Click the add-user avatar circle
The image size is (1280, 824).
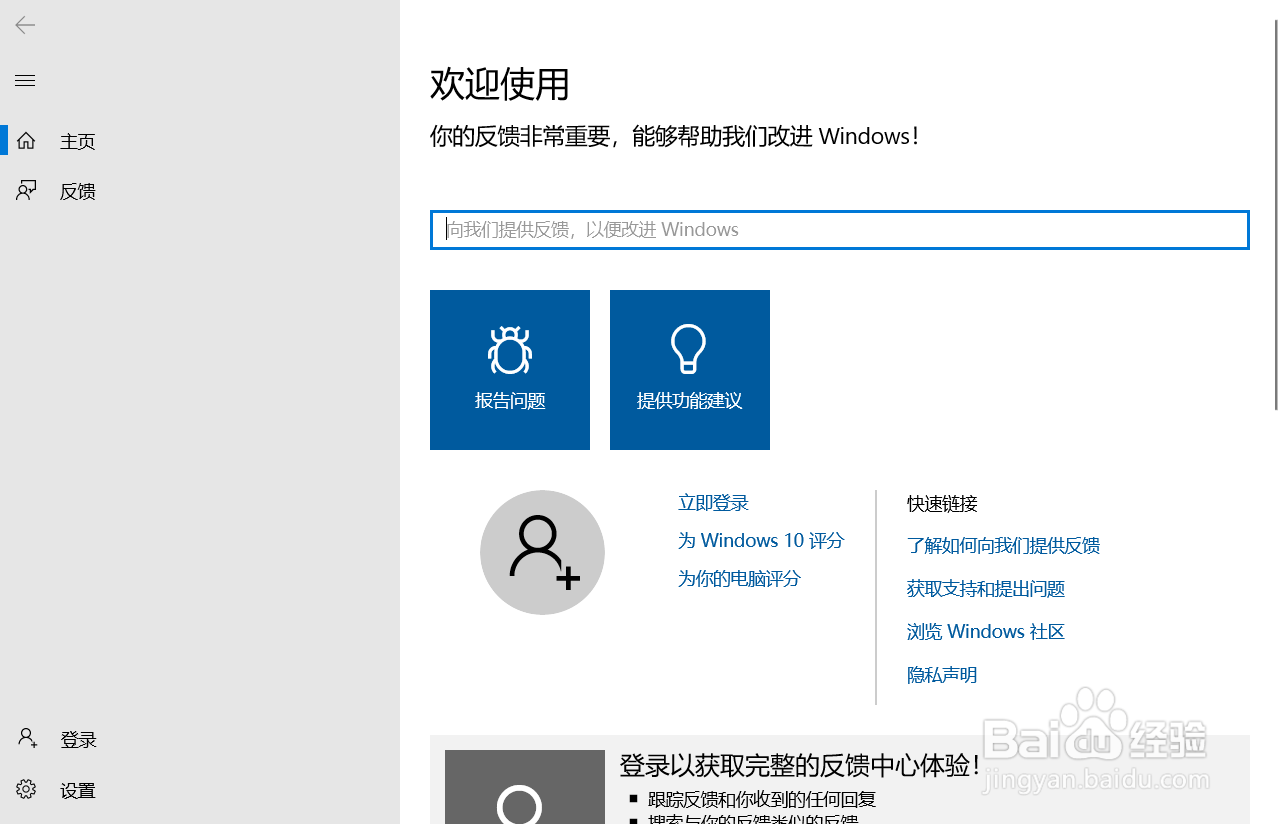point(542,552)
